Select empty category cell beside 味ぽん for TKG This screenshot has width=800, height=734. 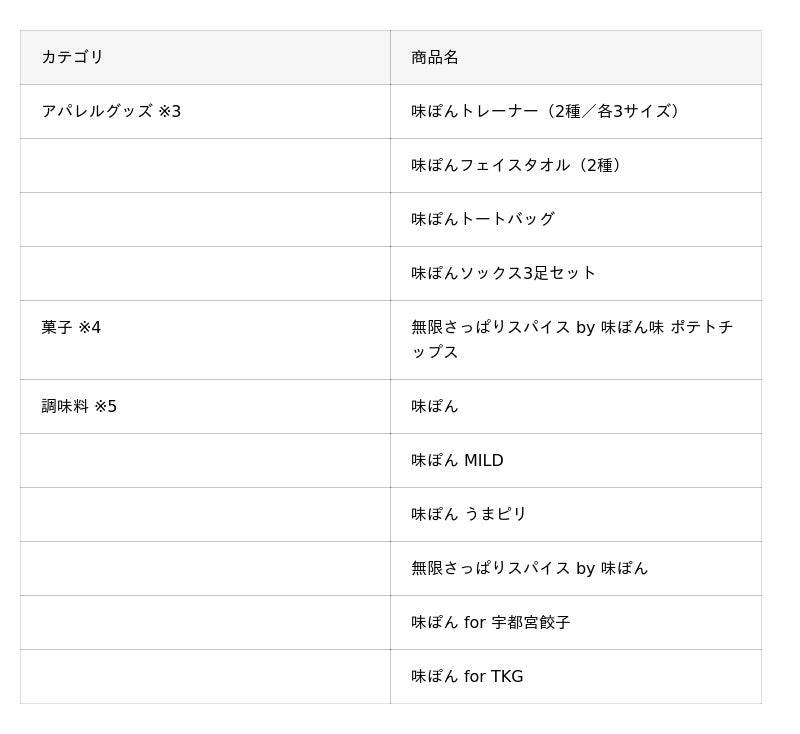click(x=205, y=676)
